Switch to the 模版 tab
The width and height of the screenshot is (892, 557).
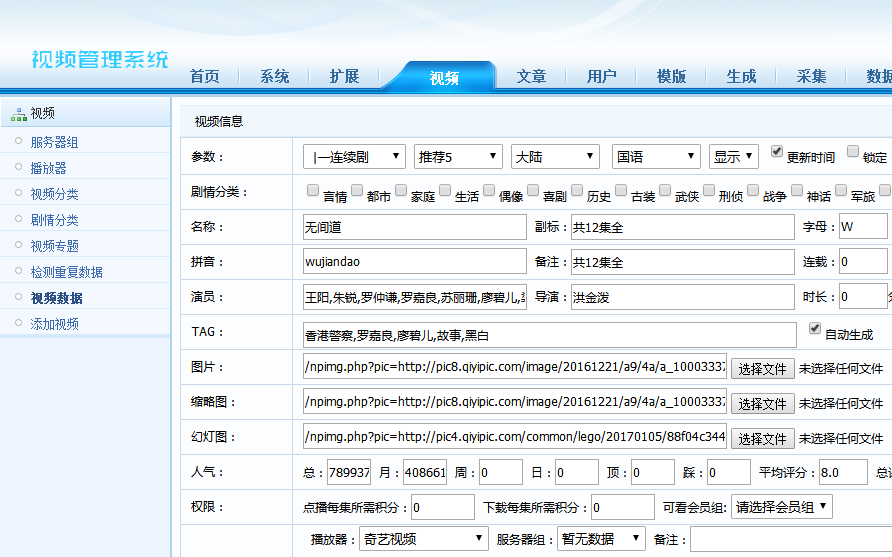point(671,76)
